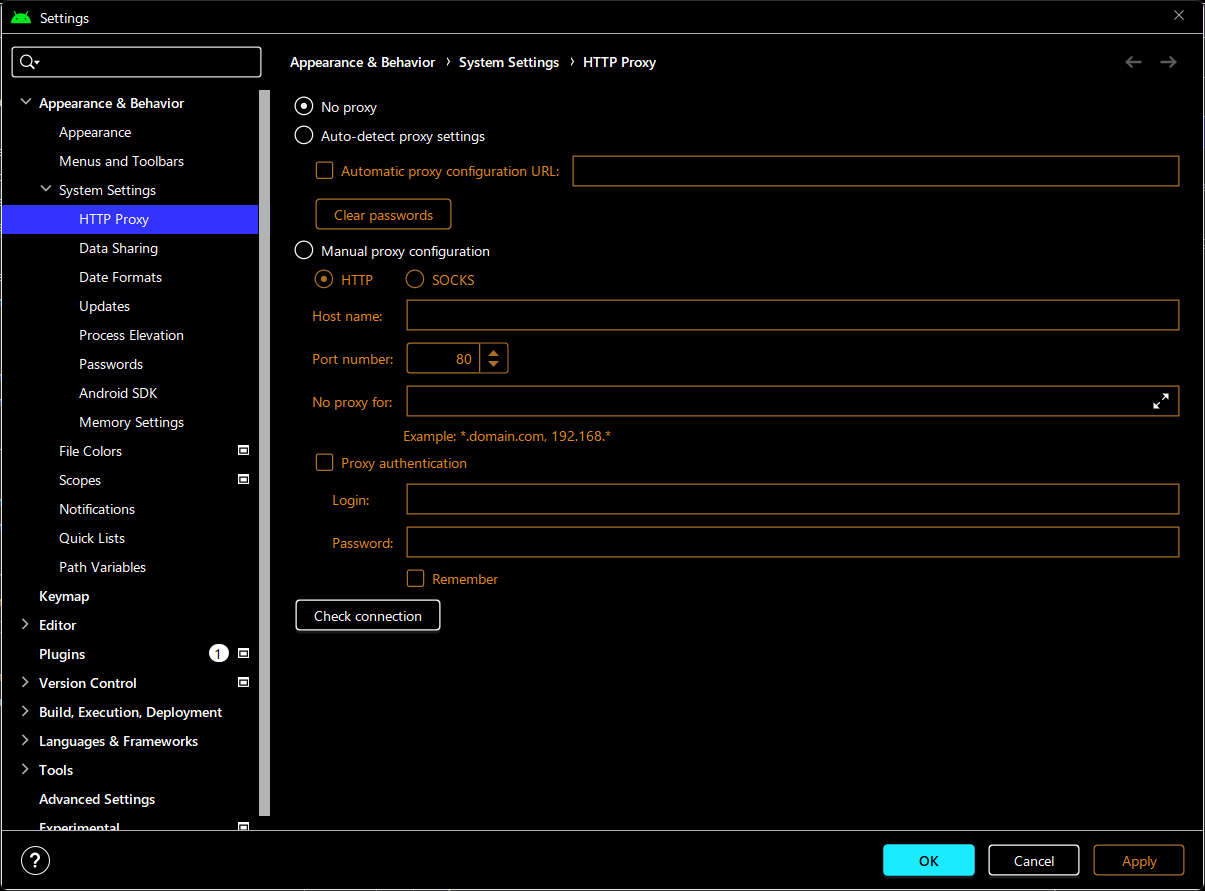
Task: Expand the Editor settings section
Action: [x=26, y=625]
